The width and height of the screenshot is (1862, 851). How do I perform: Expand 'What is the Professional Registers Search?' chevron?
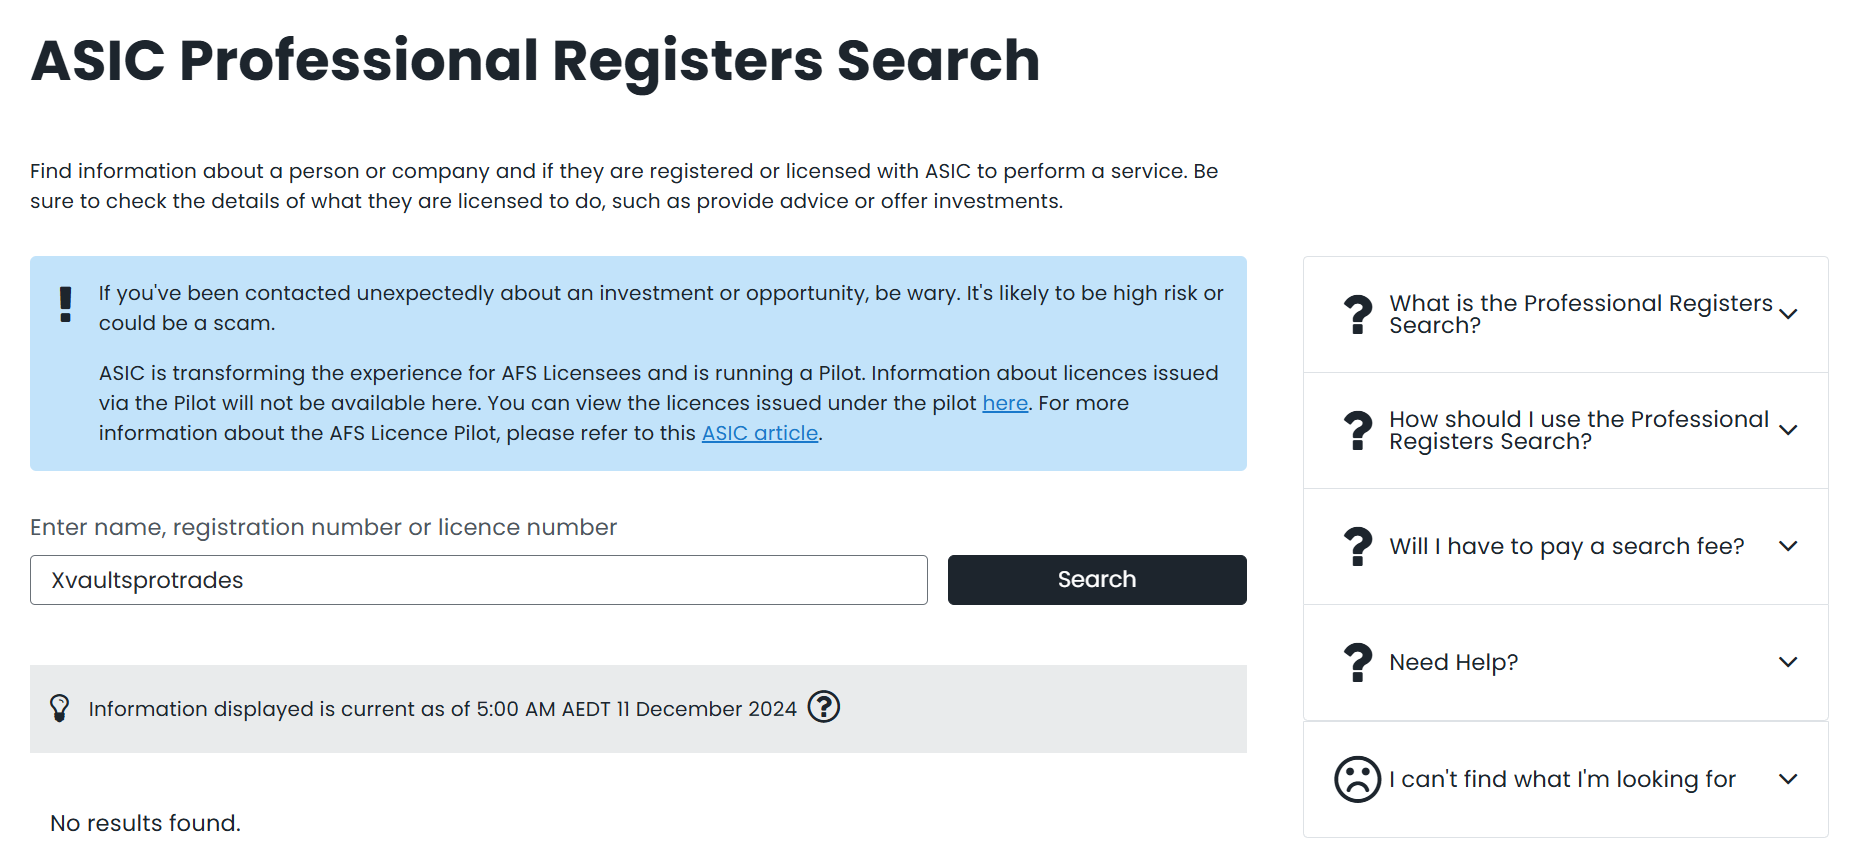point(1789,314)
